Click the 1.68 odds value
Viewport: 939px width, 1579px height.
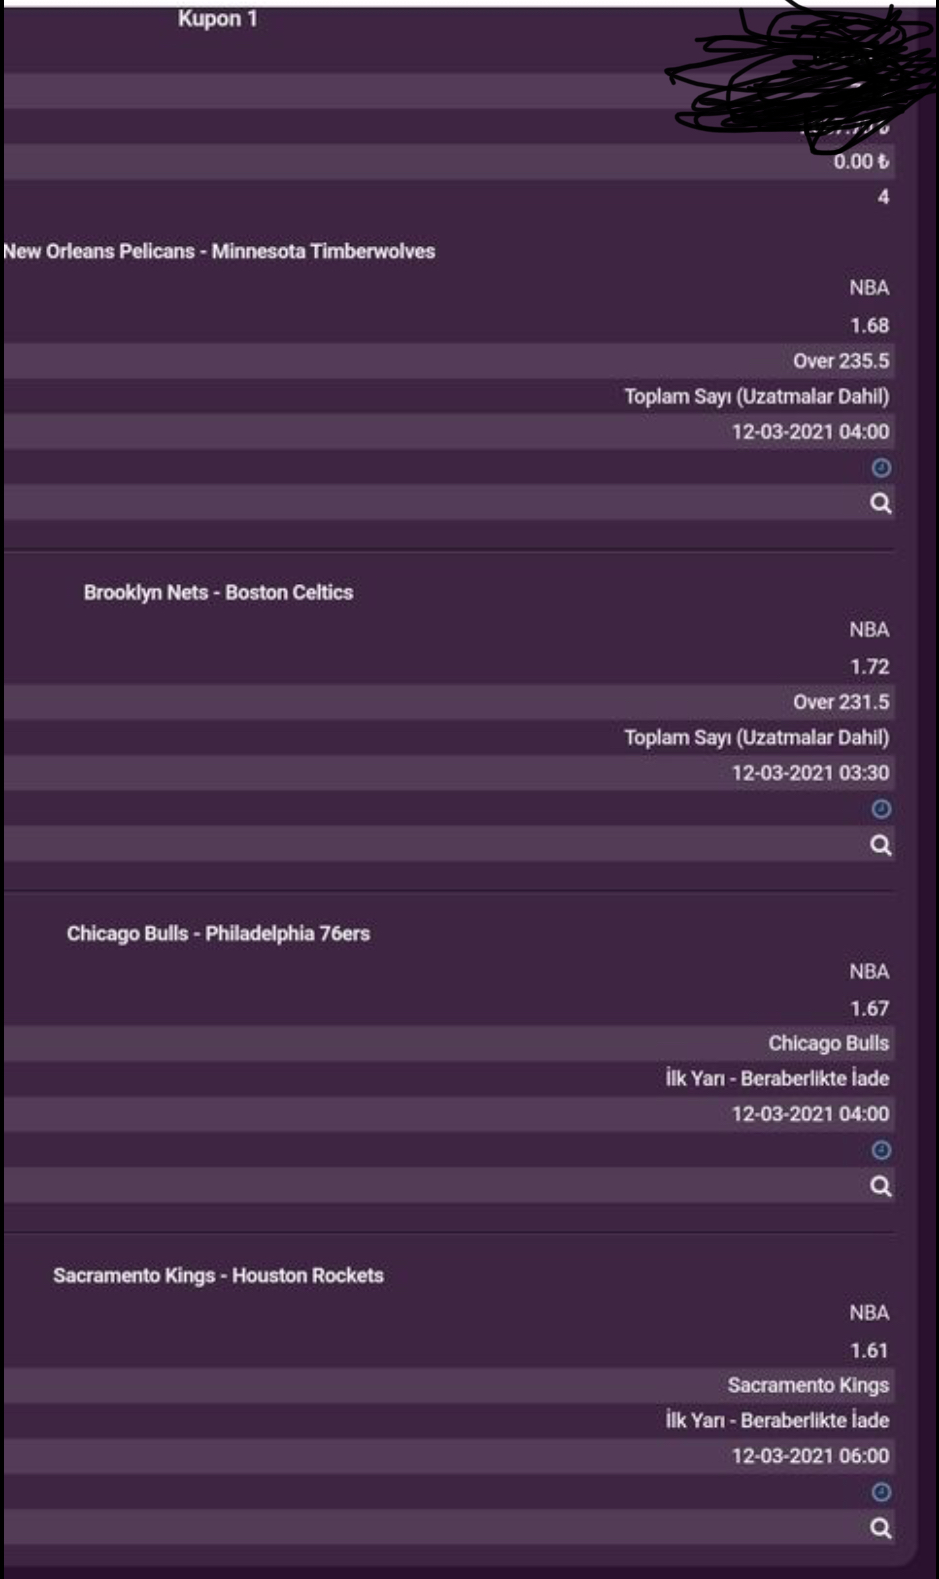coord(869,325)
